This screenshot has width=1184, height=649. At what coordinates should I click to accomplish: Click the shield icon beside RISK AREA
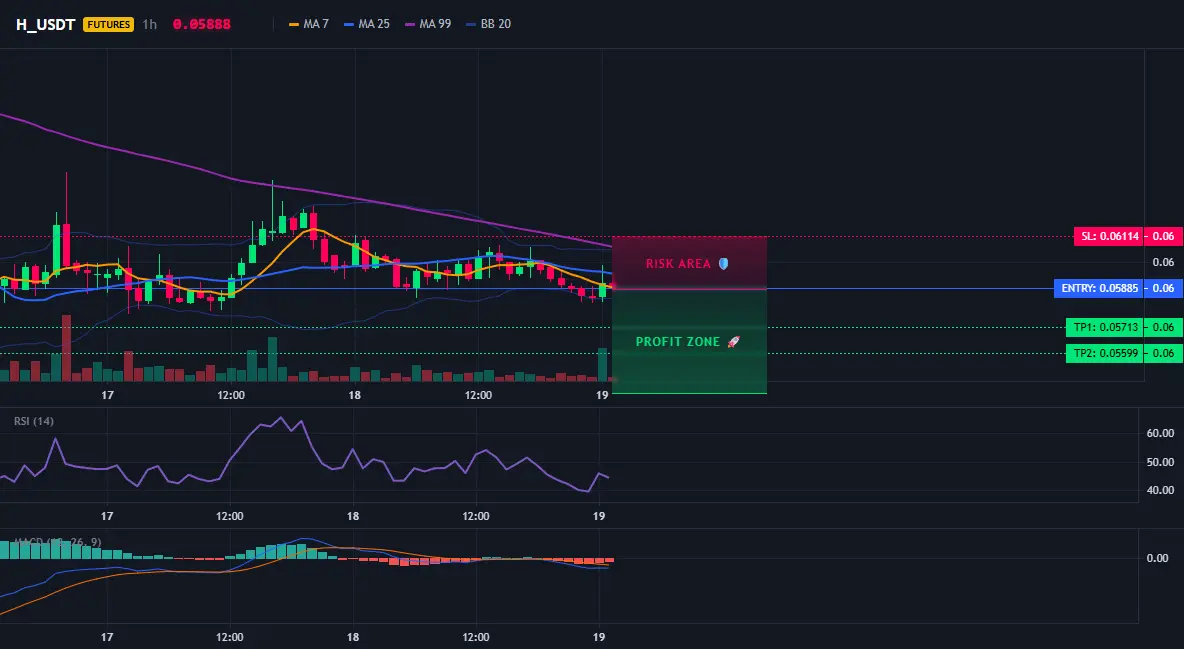723,264
